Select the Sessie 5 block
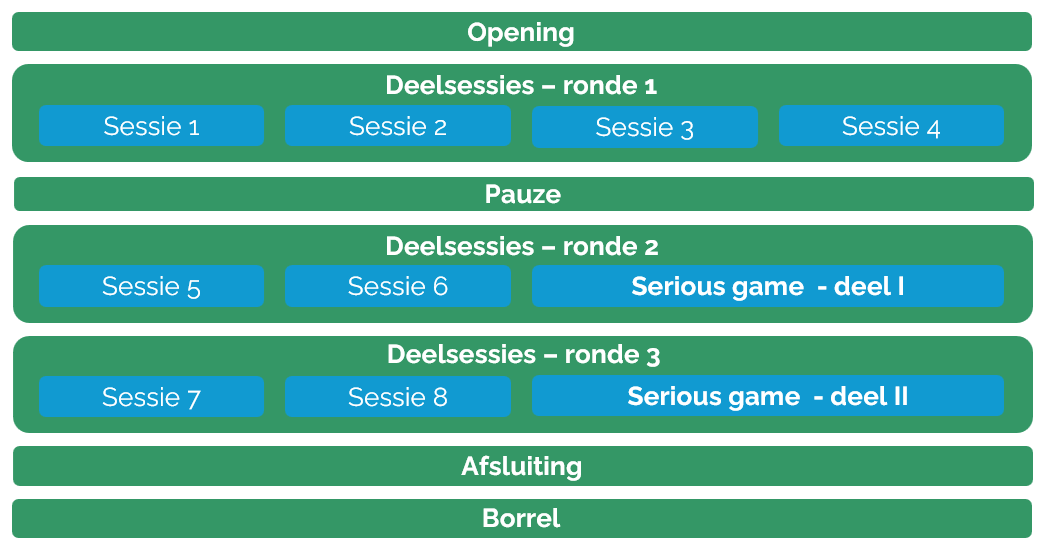1045x549 pixels. [x=151, y=287]
